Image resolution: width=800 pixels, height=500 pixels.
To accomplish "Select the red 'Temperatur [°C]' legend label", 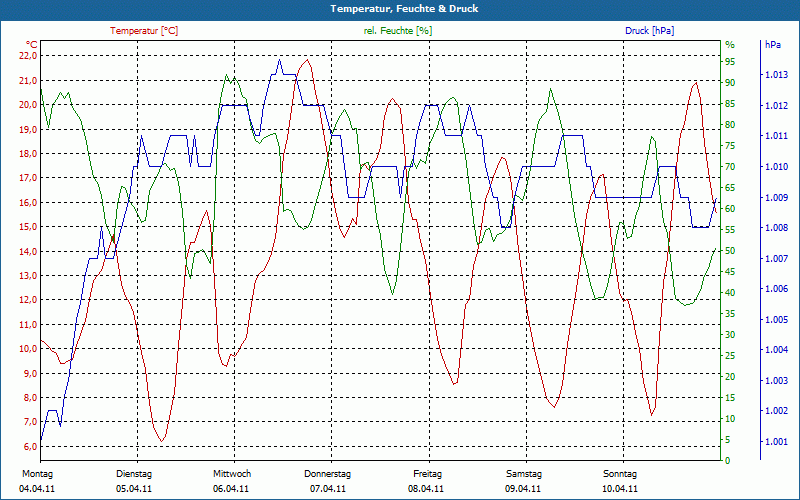I will tap(144, 31).
